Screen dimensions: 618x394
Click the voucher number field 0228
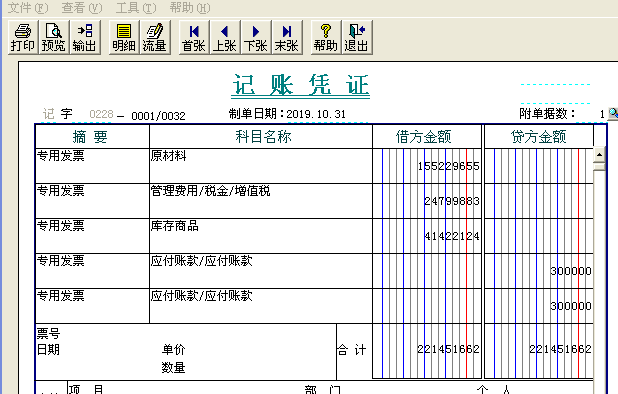[101, 114]
